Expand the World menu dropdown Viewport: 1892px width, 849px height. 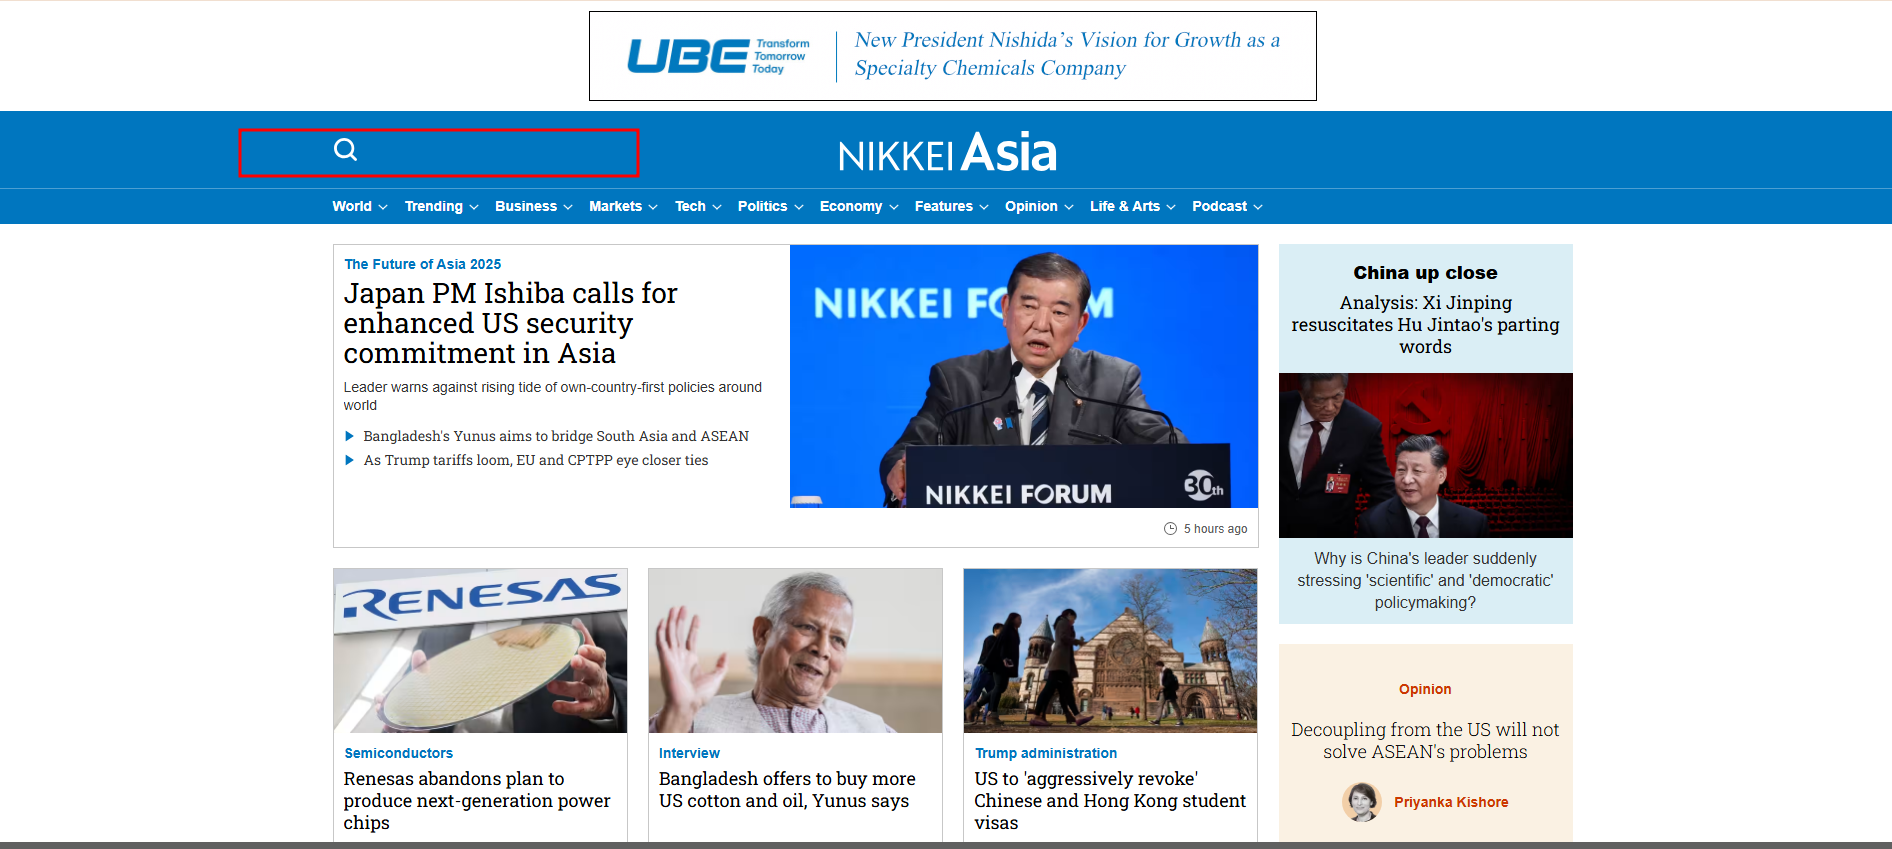359,206
